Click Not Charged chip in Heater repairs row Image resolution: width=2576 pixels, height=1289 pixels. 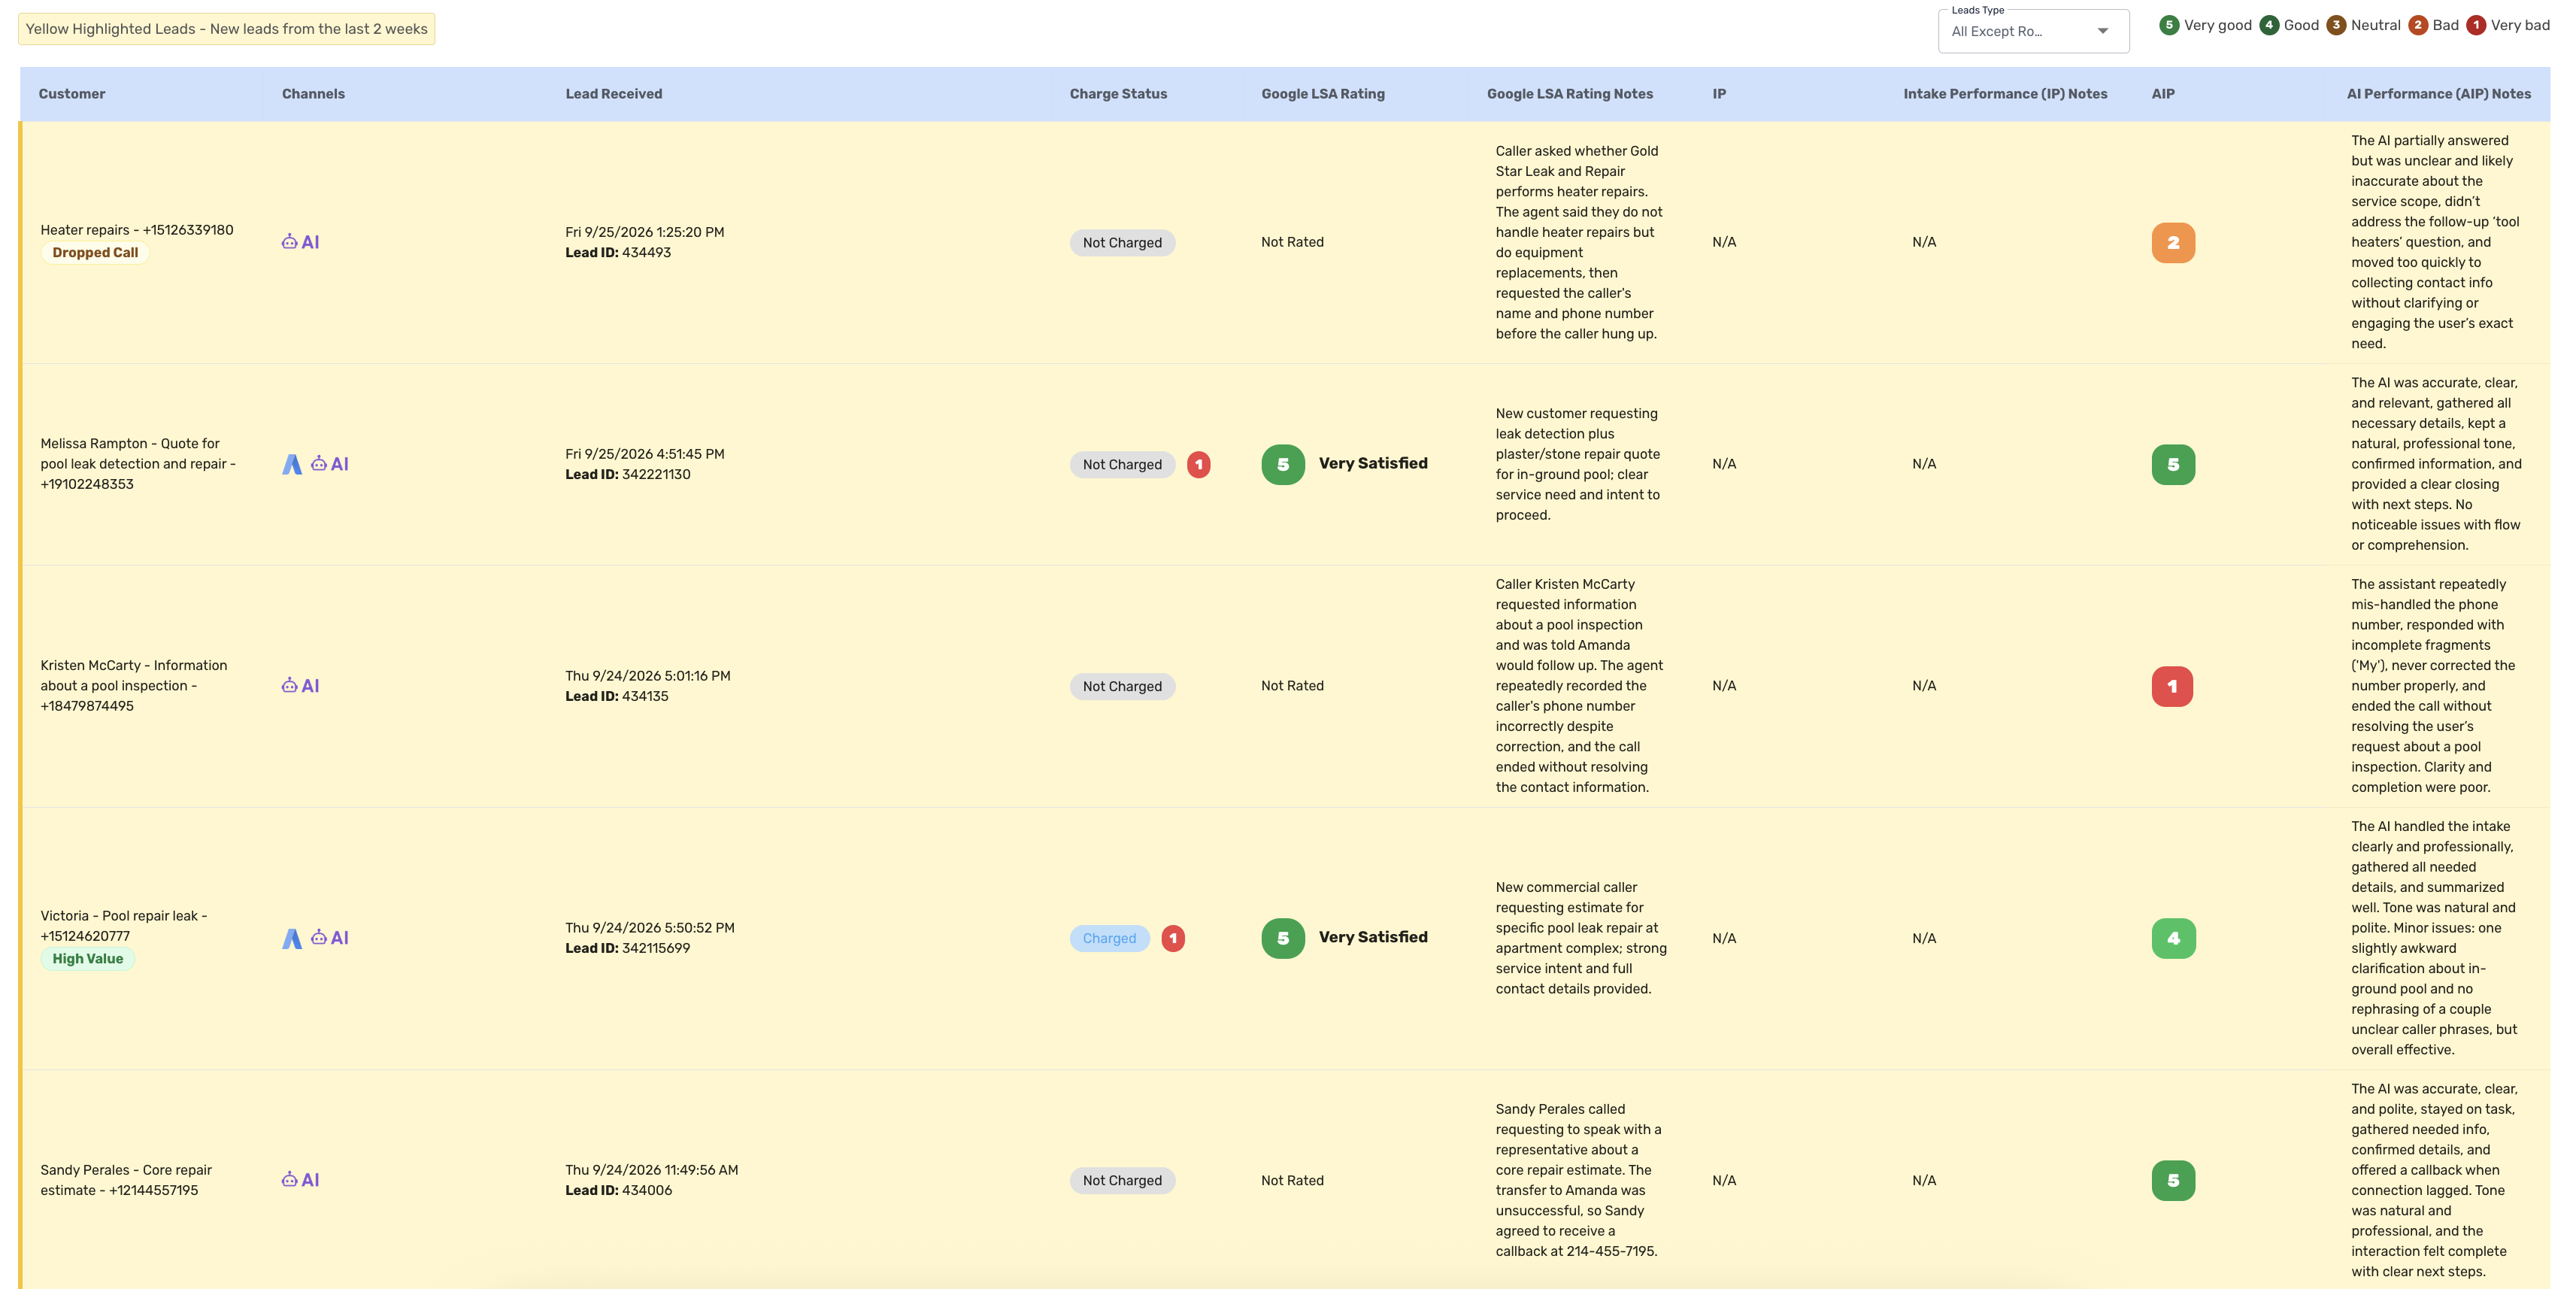click(1122, 242)
